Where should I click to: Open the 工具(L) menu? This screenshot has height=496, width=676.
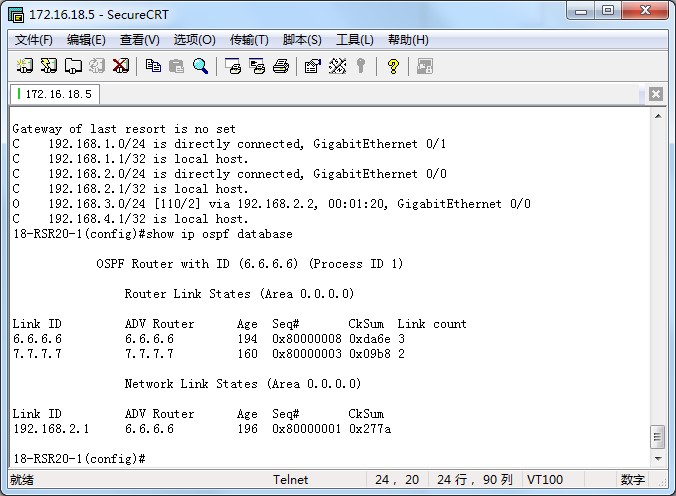[x=354, y=40]
